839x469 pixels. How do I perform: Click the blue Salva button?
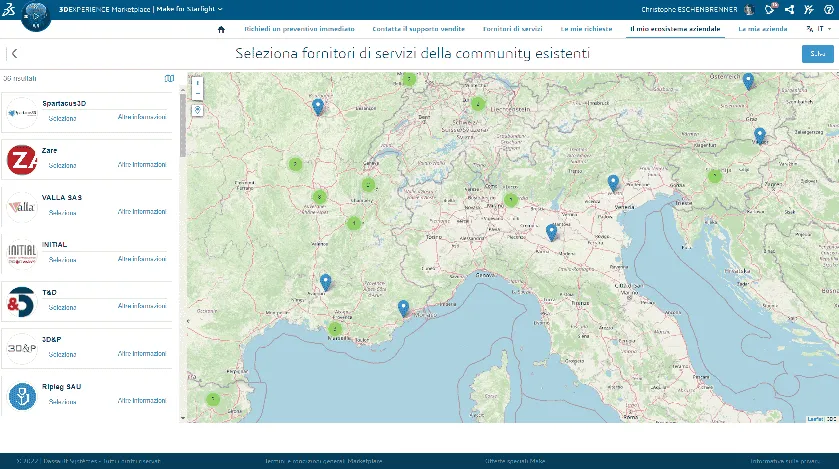click(818, 53)
